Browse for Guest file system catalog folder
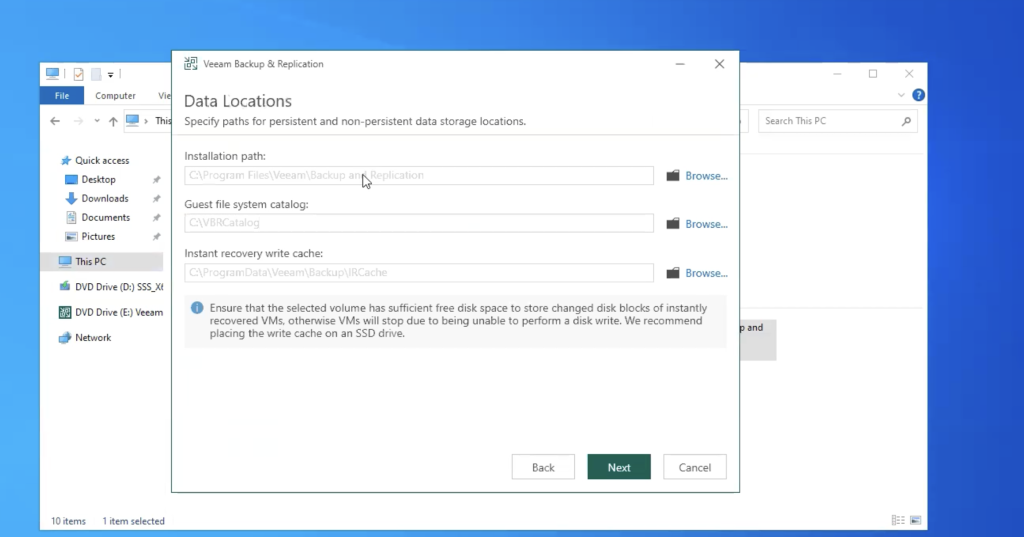 tap(706, 224)
